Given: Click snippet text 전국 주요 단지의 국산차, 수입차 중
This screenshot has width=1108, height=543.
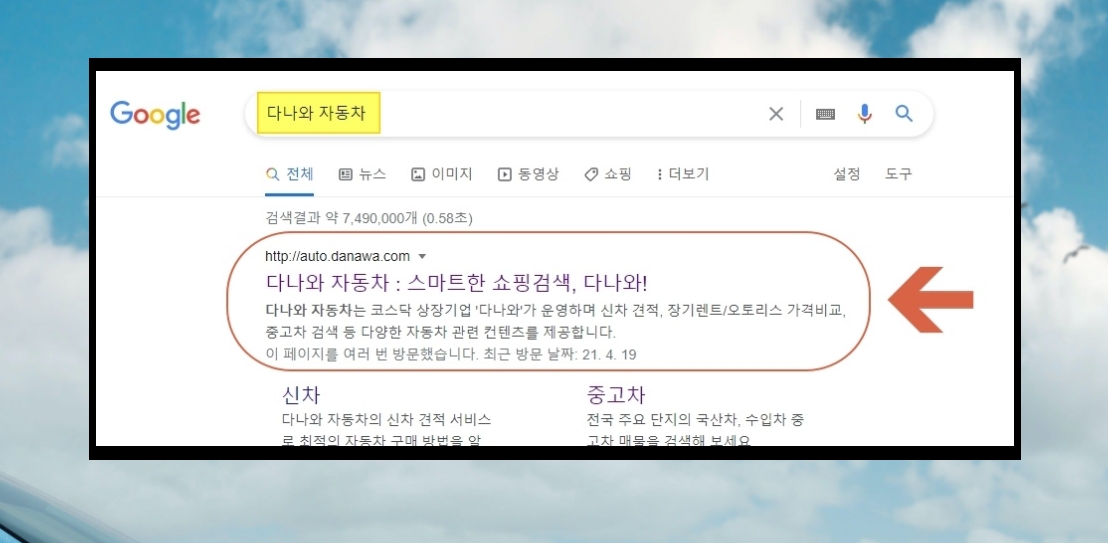Looking at the screenshot, I should pos(695,420).
